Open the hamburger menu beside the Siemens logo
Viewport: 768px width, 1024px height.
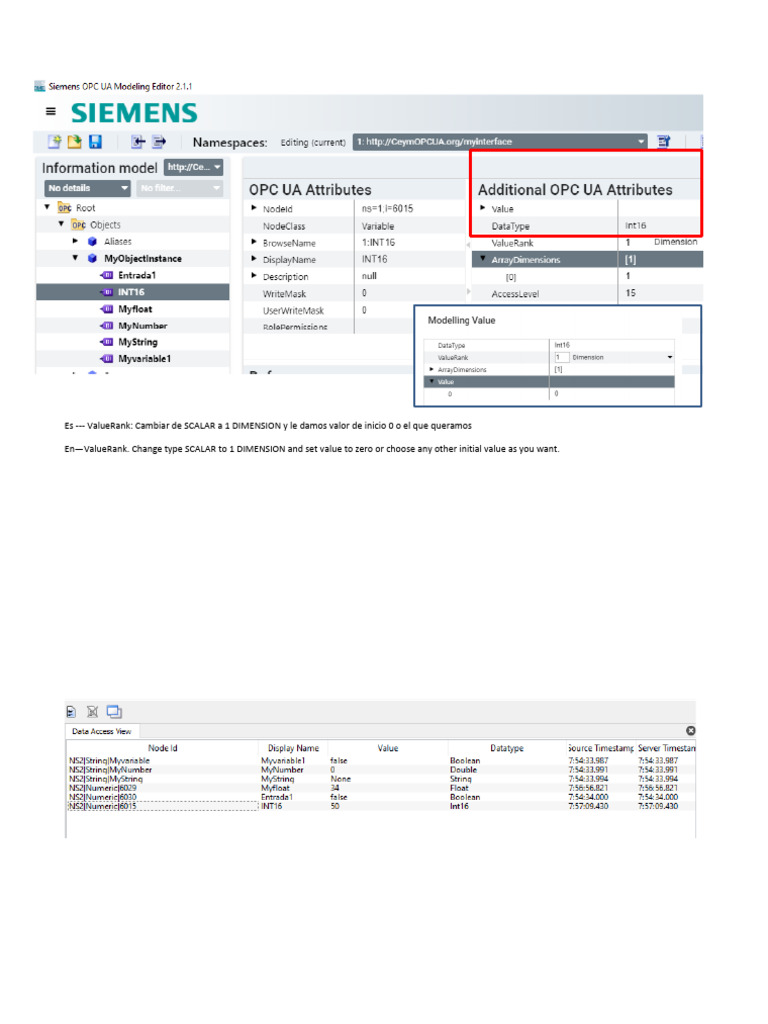tap(50, 112)
